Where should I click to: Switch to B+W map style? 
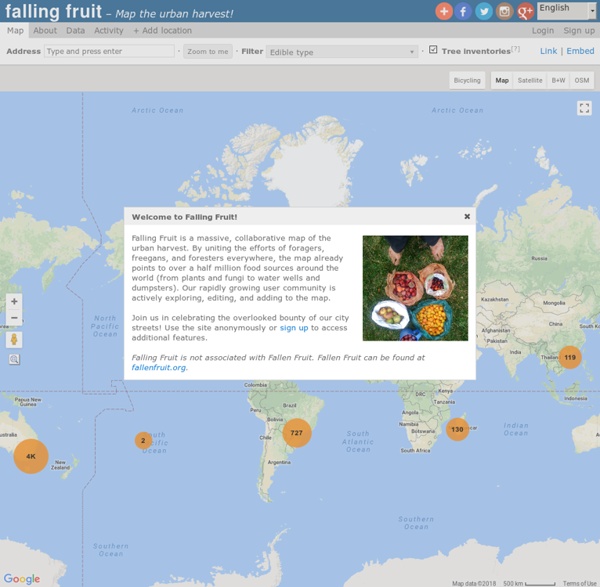(558, 80)
